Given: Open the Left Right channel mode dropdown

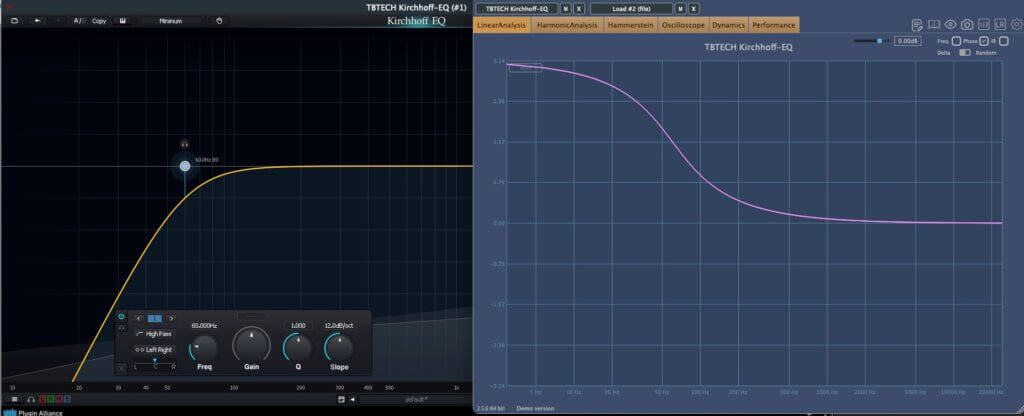Looking at the screenshot, I should 154,349.
